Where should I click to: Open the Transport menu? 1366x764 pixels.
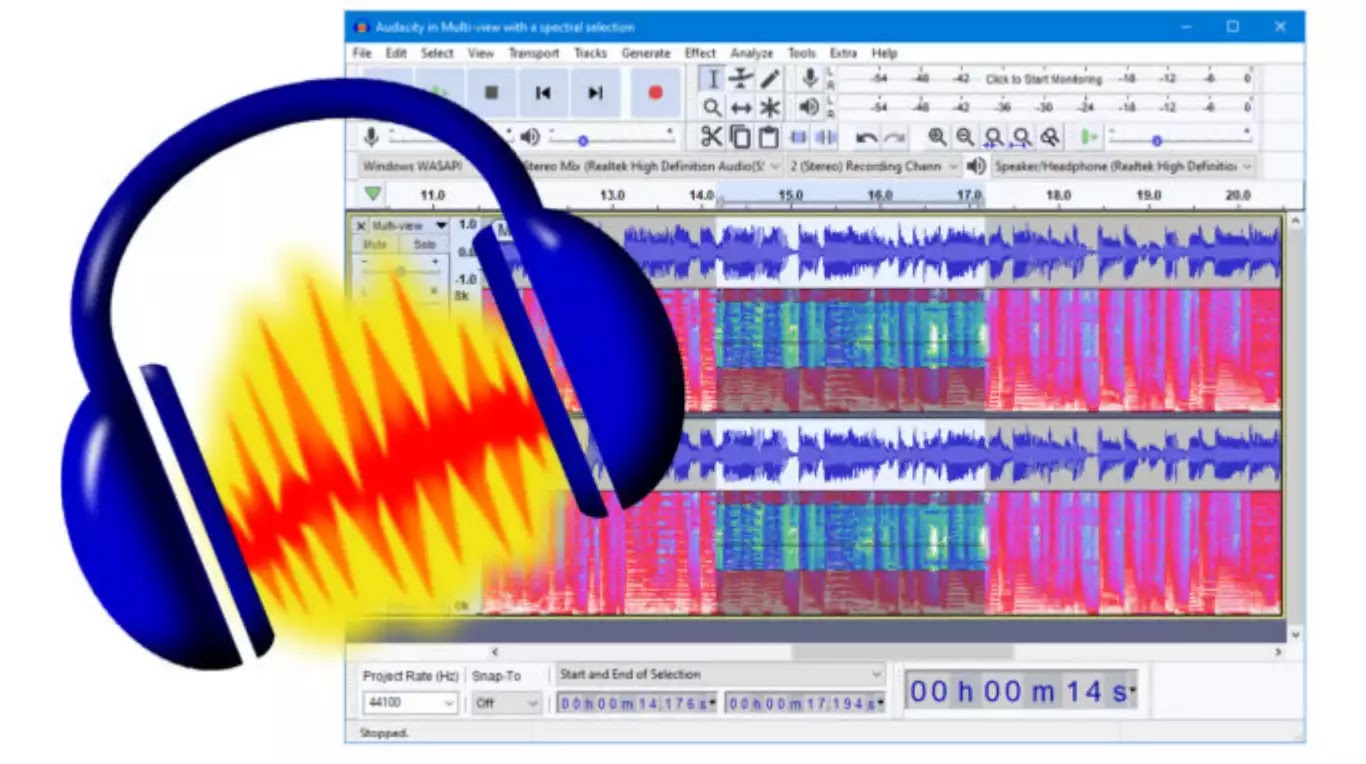534,53
